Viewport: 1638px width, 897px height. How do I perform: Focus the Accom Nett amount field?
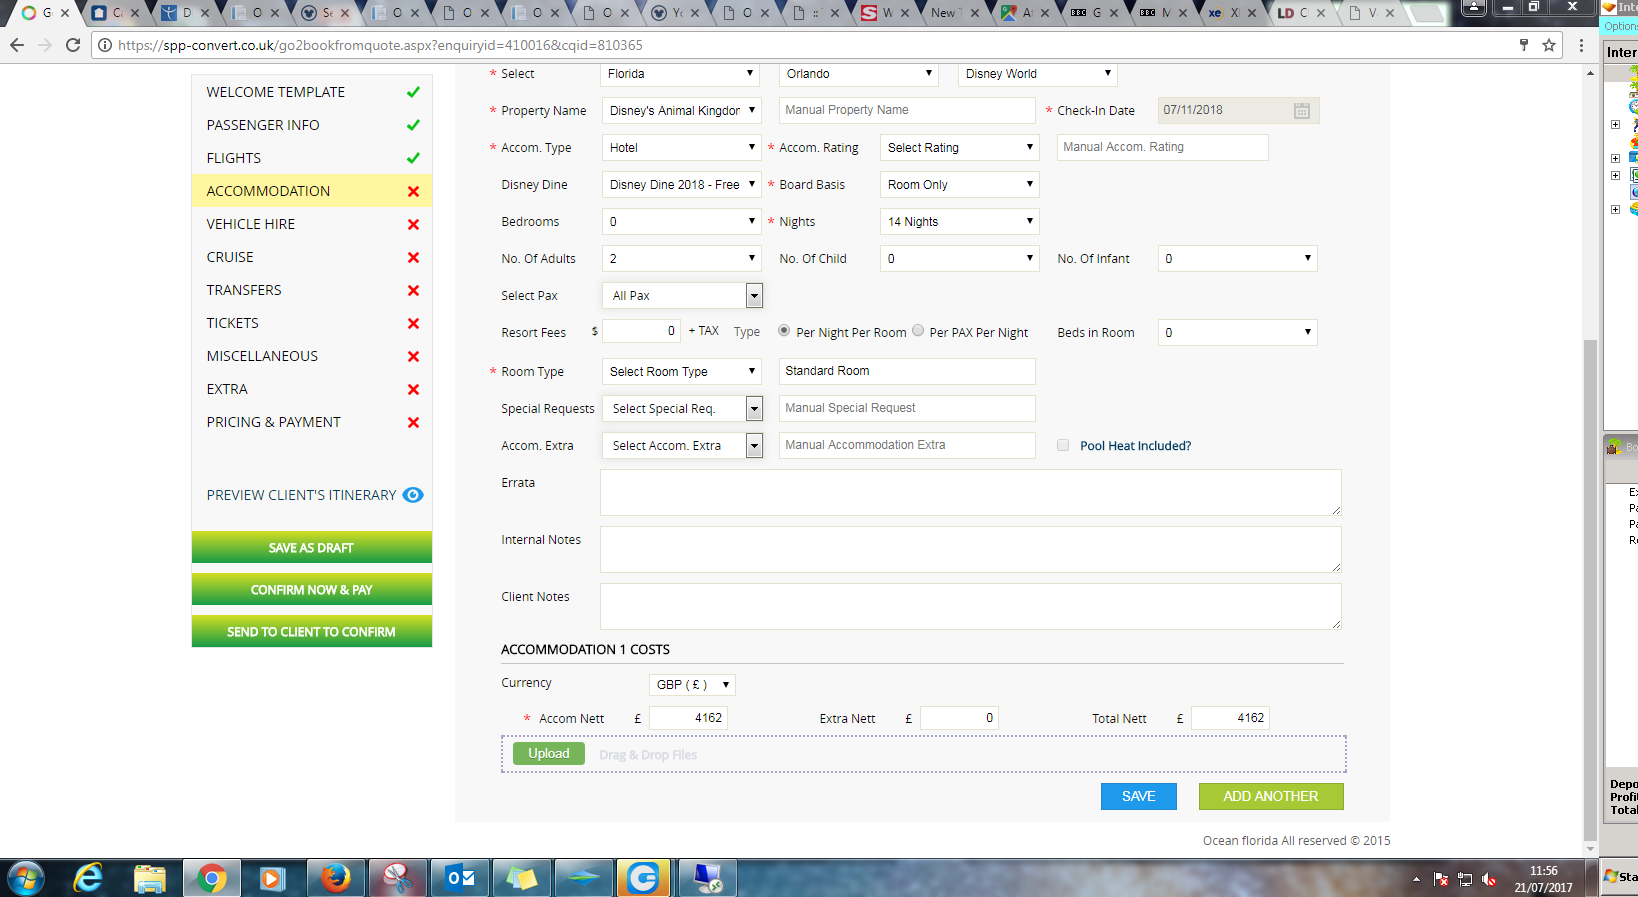tap(689, 718)
